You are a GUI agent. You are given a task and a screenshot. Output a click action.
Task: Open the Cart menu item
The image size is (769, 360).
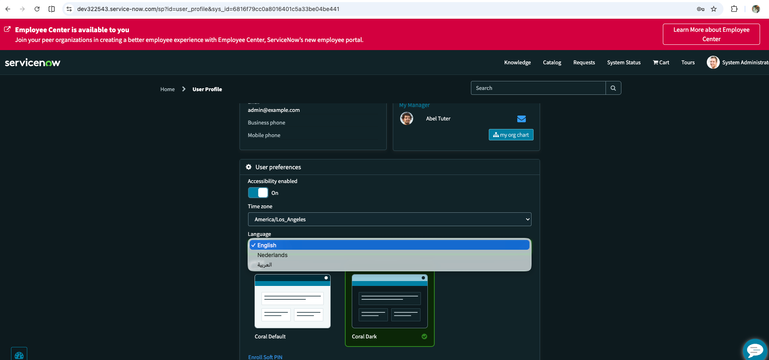click(x=661, y=62)
